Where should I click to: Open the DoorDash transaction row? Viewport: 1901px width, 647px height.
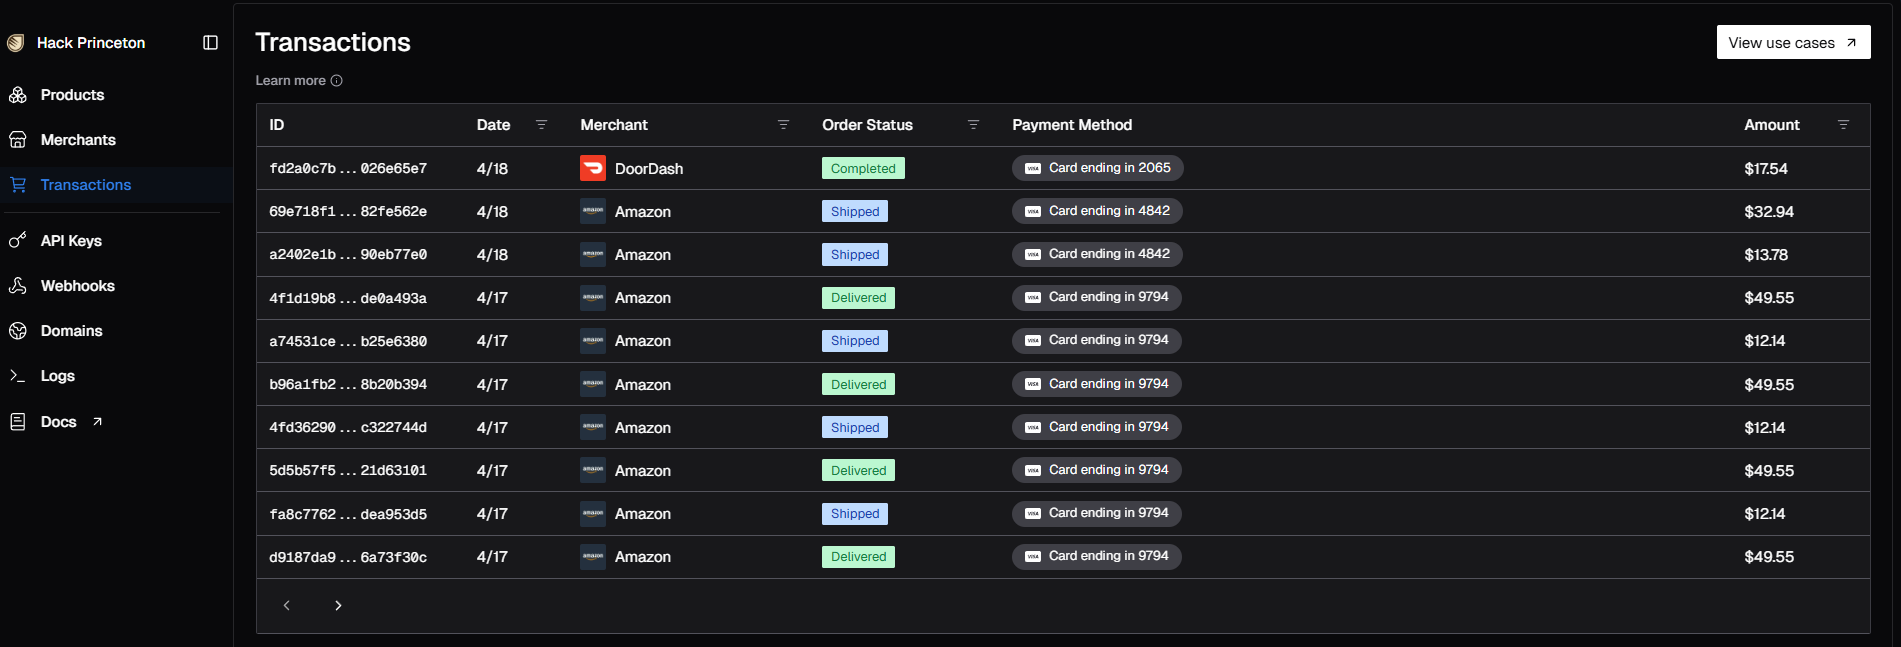pos(1063,168)
